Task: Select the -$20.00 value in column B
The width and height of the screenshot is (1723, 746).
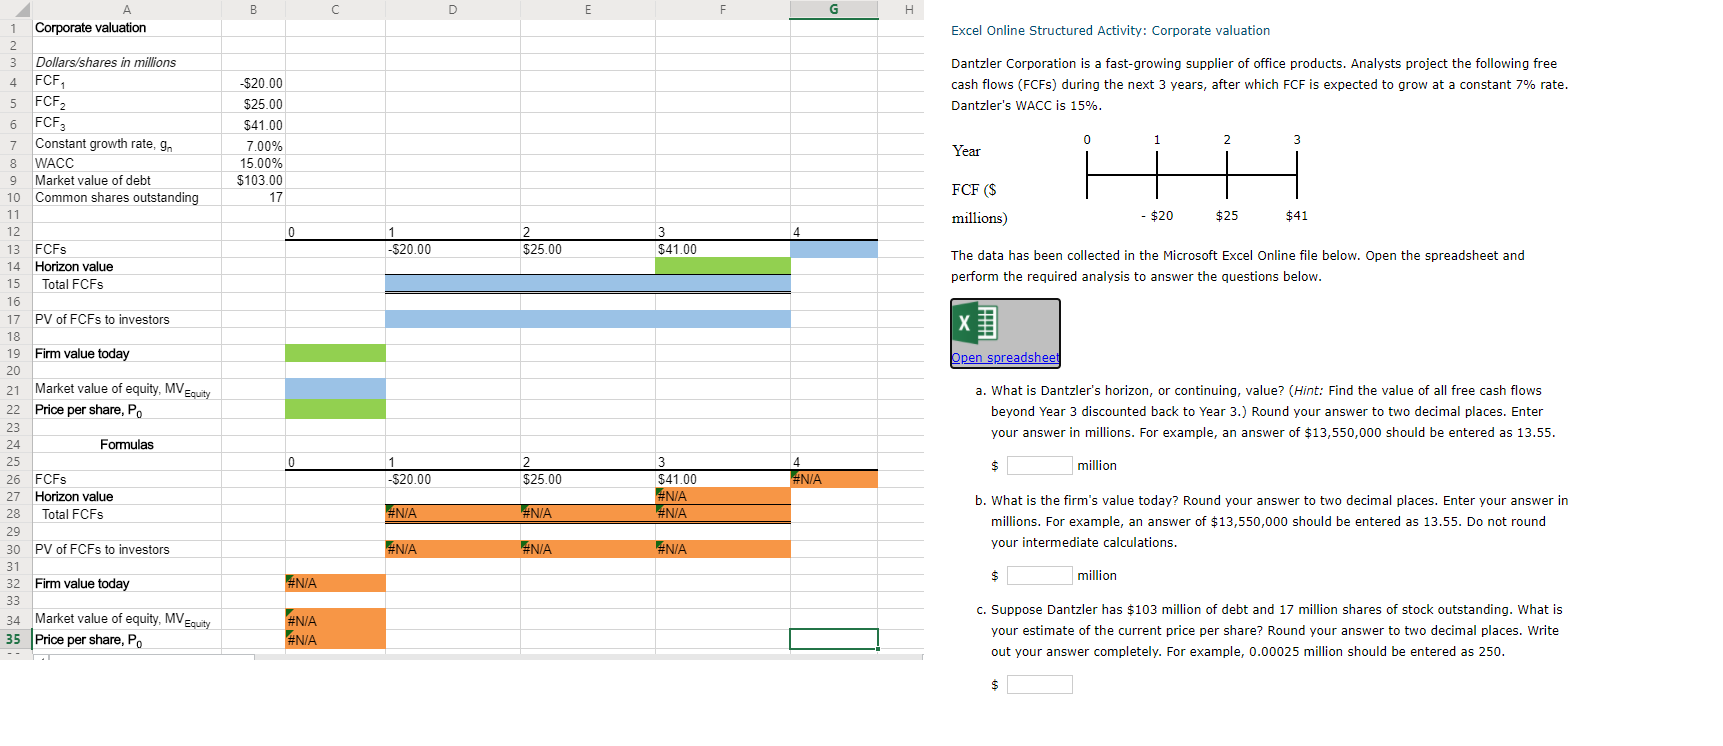Action: [x=253, y=83]
